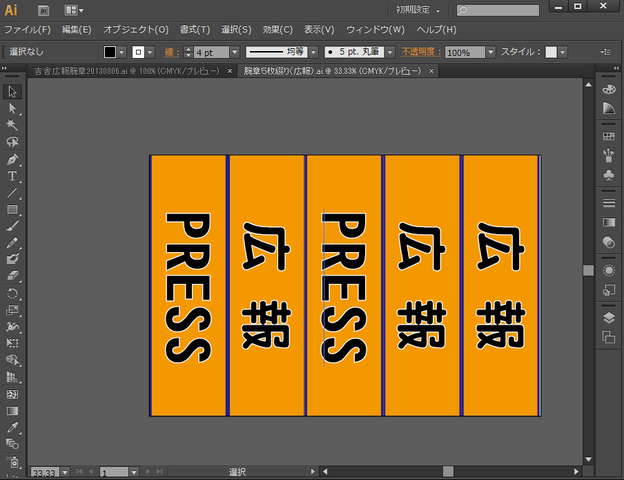This screenshot has height=480, width=624.
Task: Click the 線 stroke panel link
Action: click(172, 52)
